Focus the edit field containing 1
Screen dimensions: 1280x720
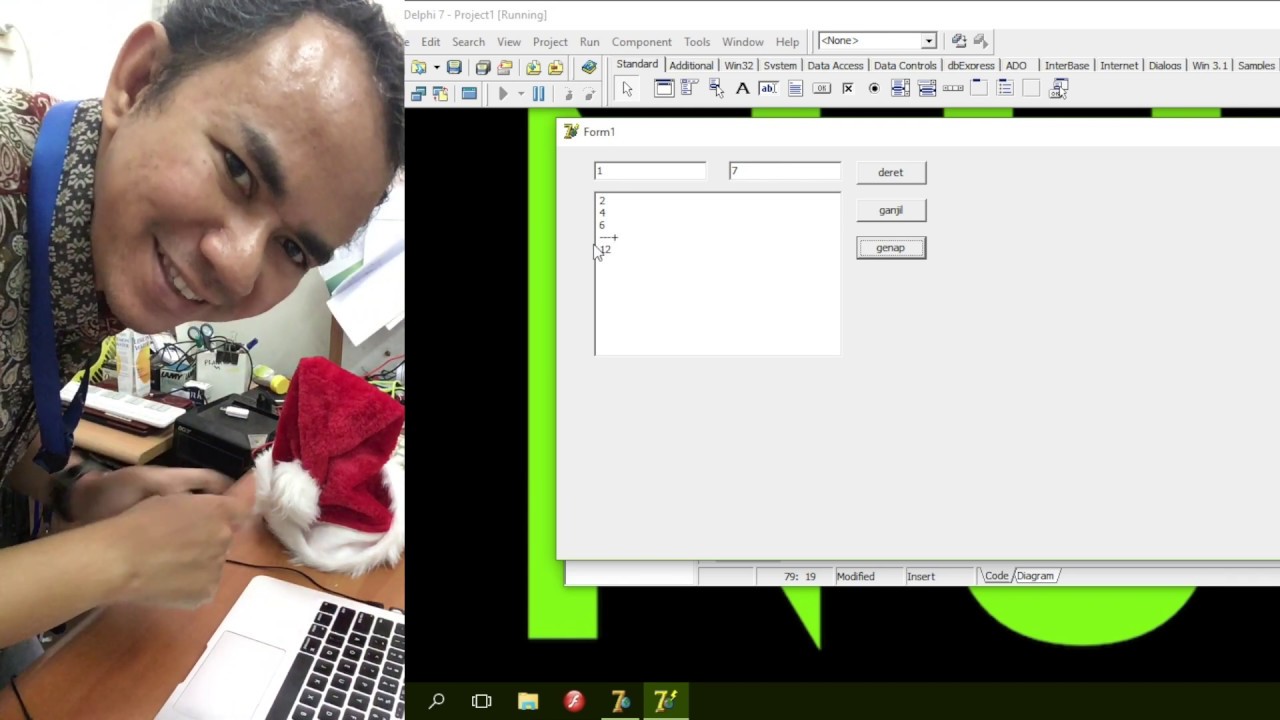click(650, 171)
